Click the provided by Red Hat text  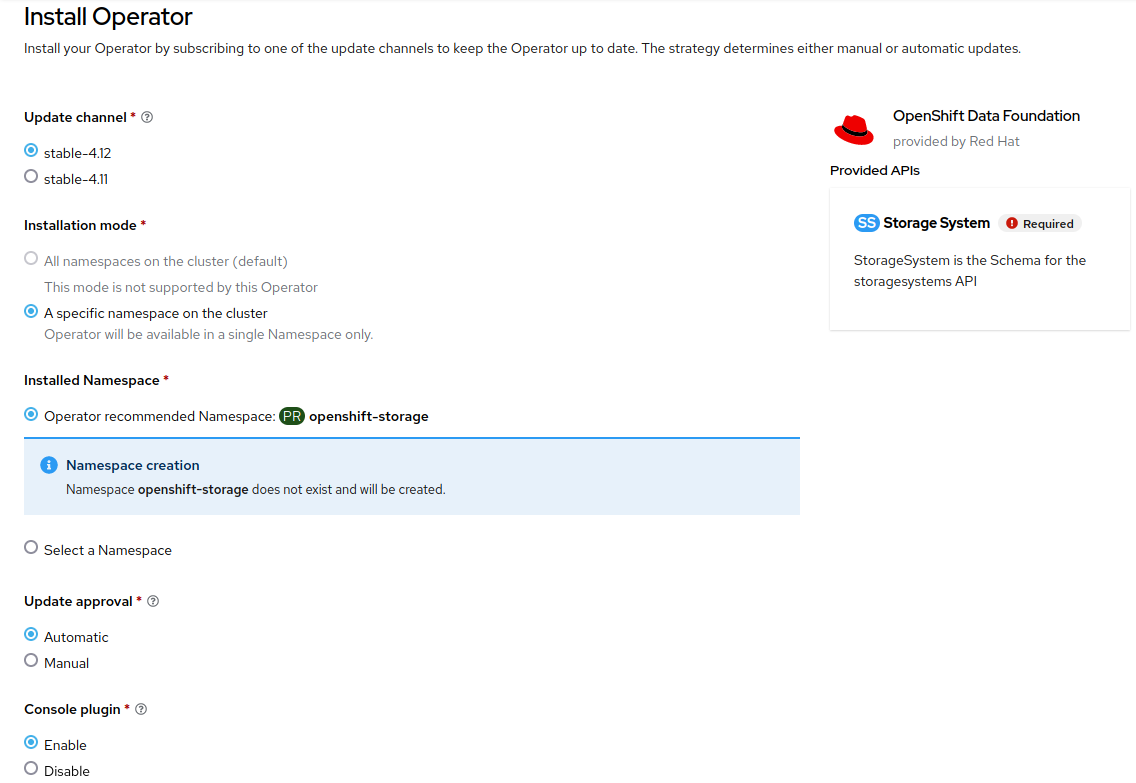click(956, 141)
